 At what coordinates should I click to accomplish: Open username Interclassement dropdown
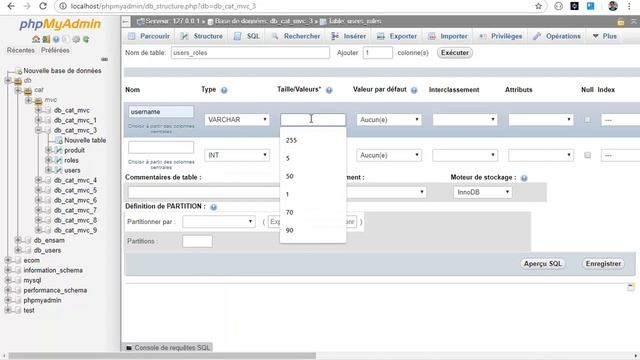tap(465, 120)
